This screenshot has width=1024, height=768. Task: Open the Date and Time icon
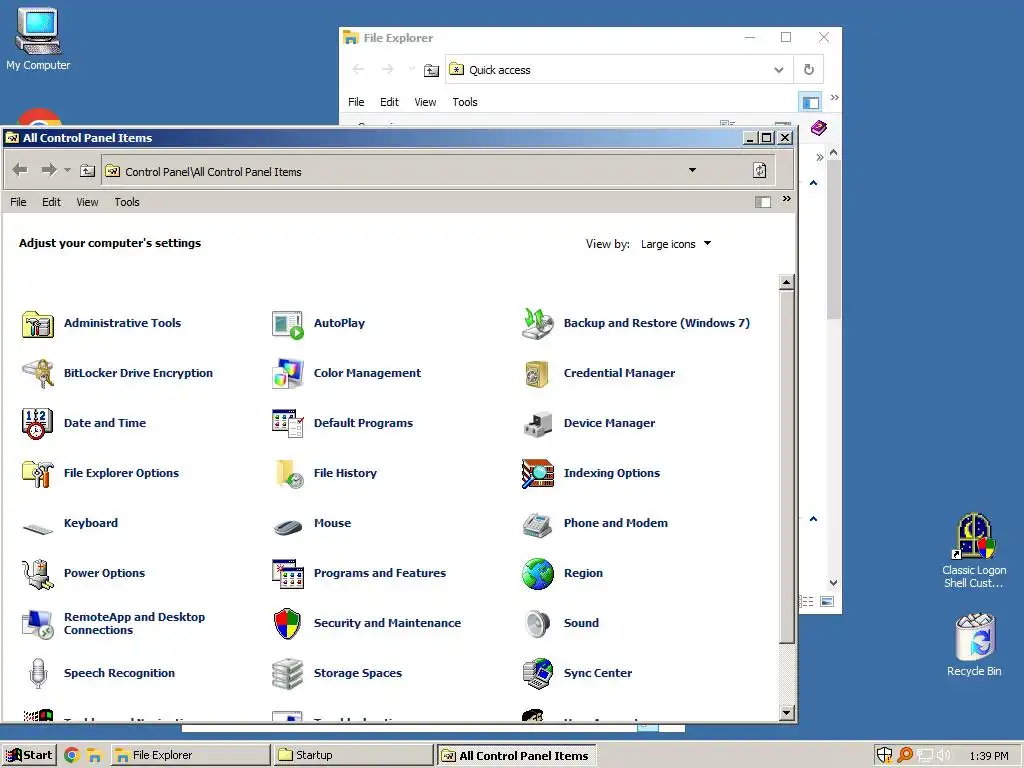point(37,424)
